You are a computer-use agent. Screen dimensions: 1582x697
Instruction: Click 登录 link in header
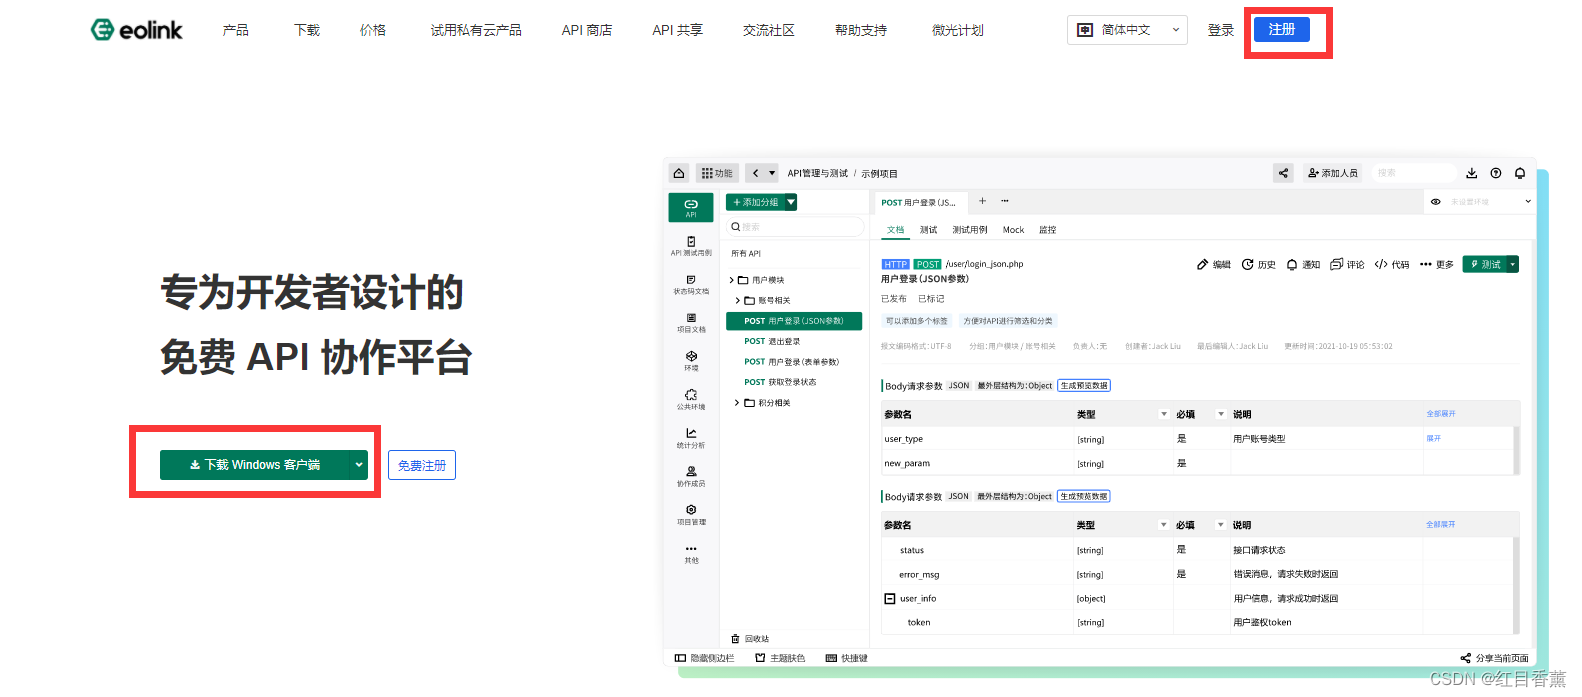[x=1221, y=30]
